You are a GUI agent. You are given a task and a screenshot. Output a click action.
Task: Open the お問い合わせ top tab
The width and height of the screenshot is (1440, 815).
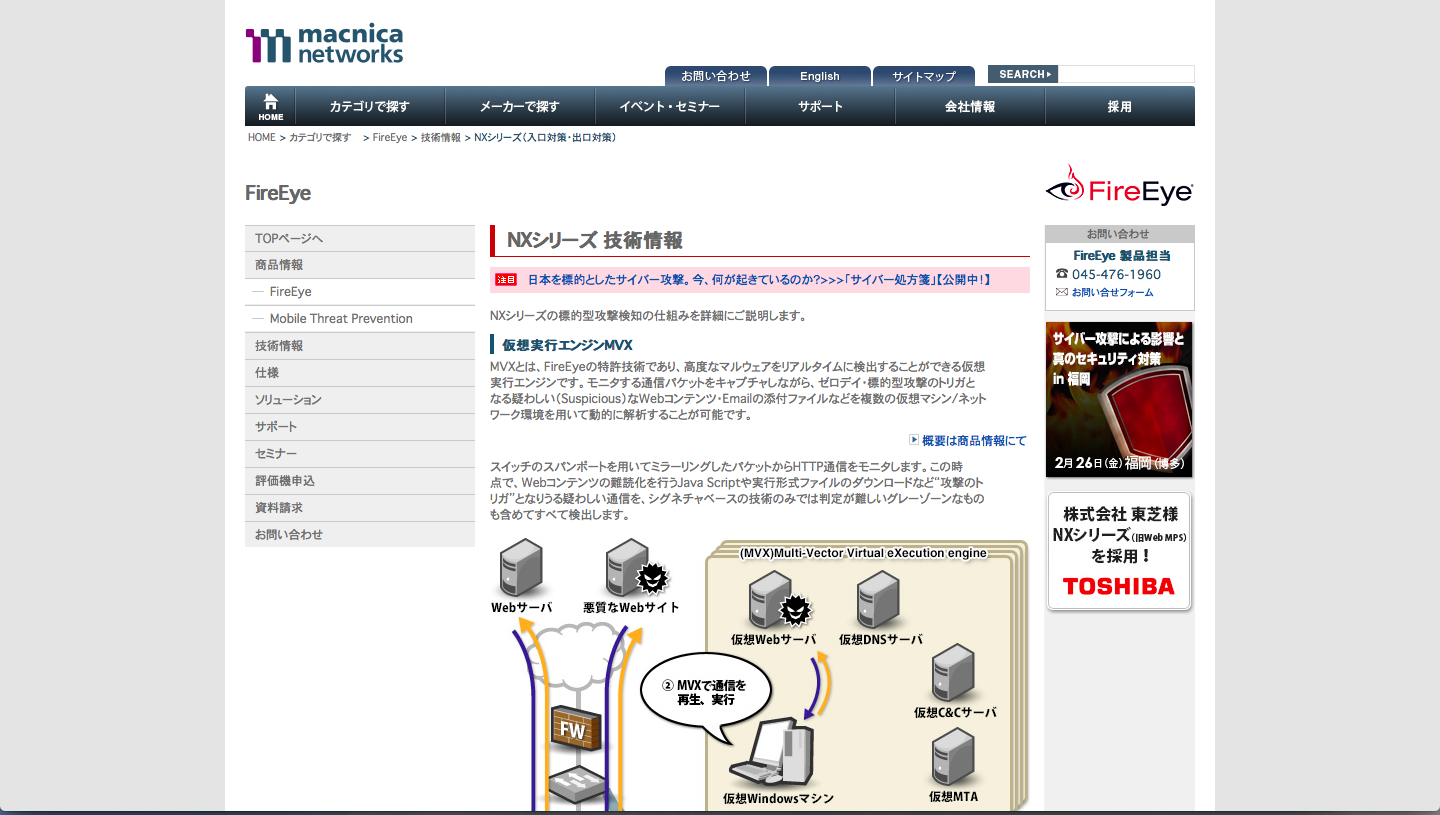[x=716, y=76]
